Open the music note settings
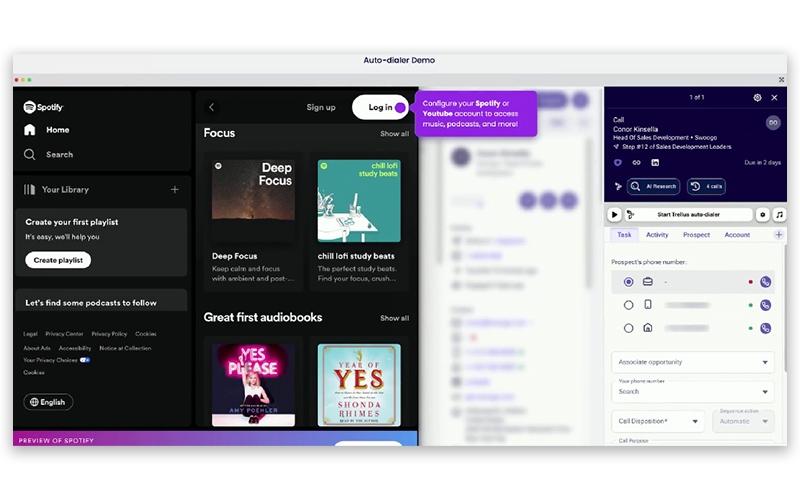The width and height of the screenshot is (800, 500). coord(779,215)
